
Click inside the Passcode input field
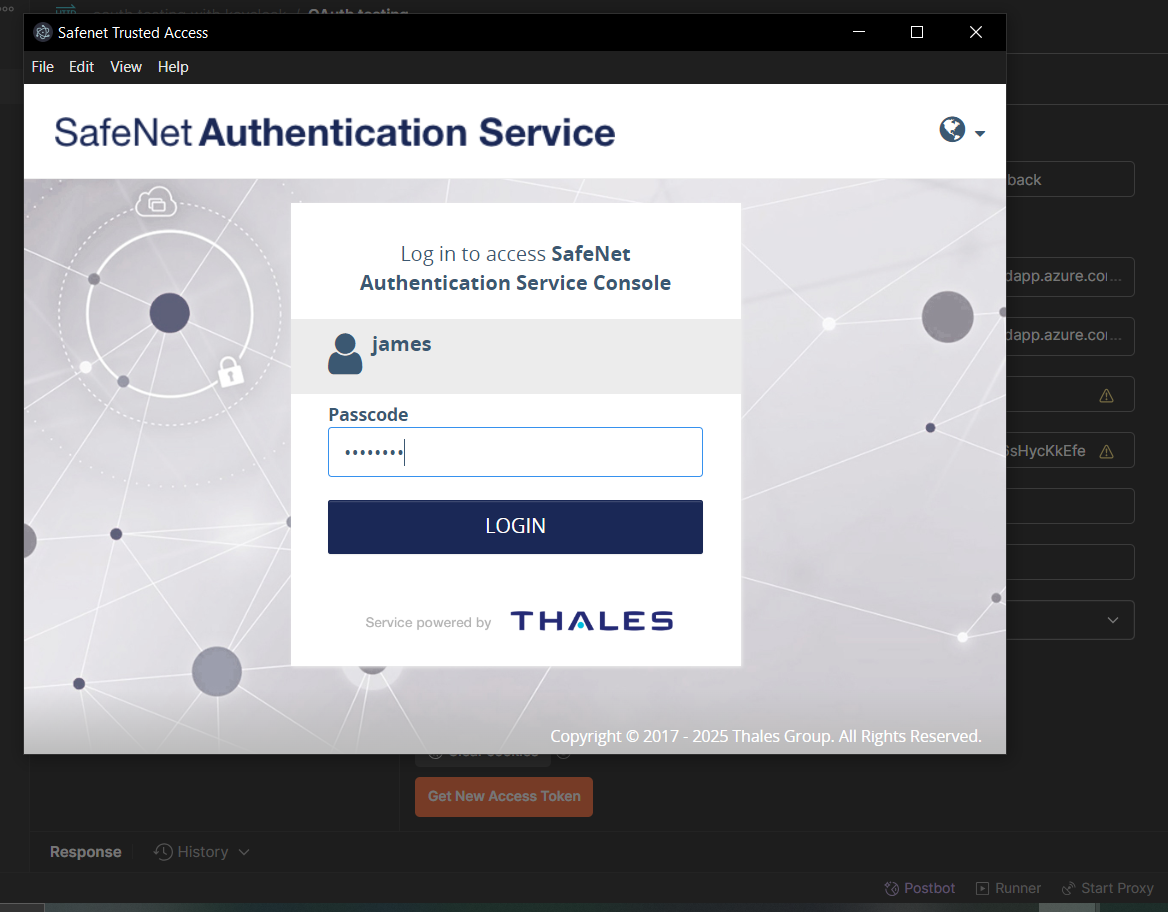(515, 452)
